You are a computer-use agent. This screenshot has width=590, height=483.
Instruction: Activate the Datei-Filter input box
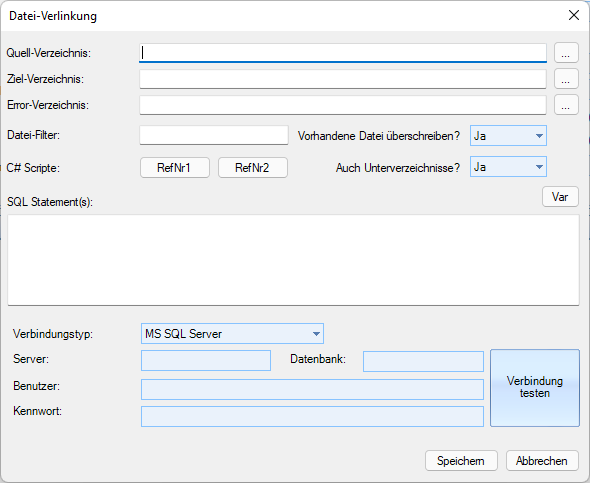pos(214,135)
